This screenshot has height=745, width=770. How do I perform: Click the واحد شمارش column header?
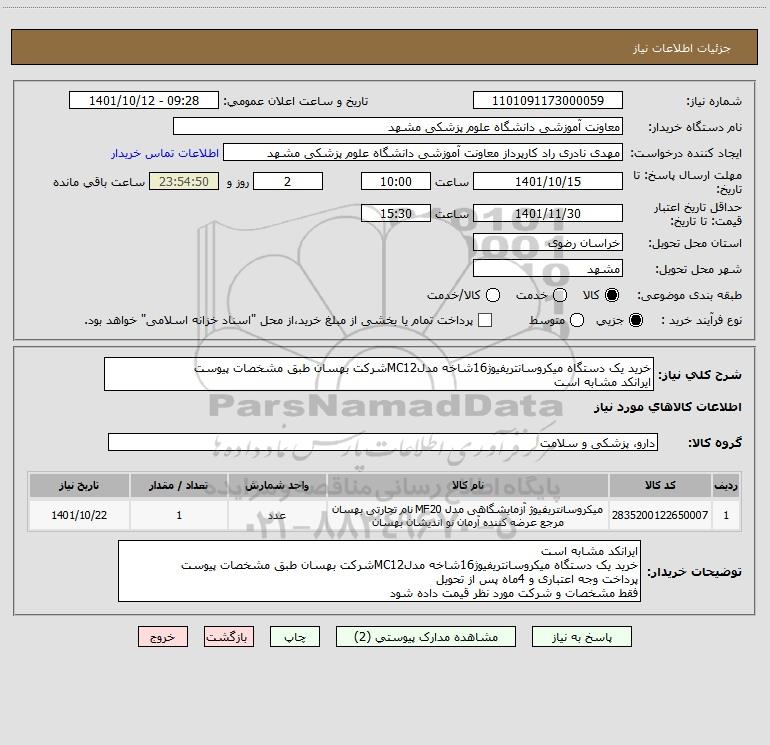click(x=277, y=485)
